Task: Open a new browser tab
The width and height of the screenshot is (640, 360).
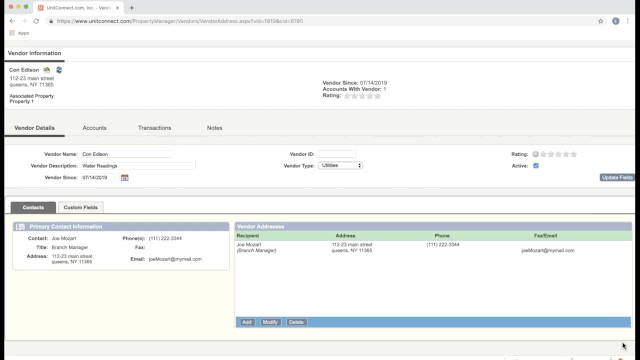Action: (131, 8)
